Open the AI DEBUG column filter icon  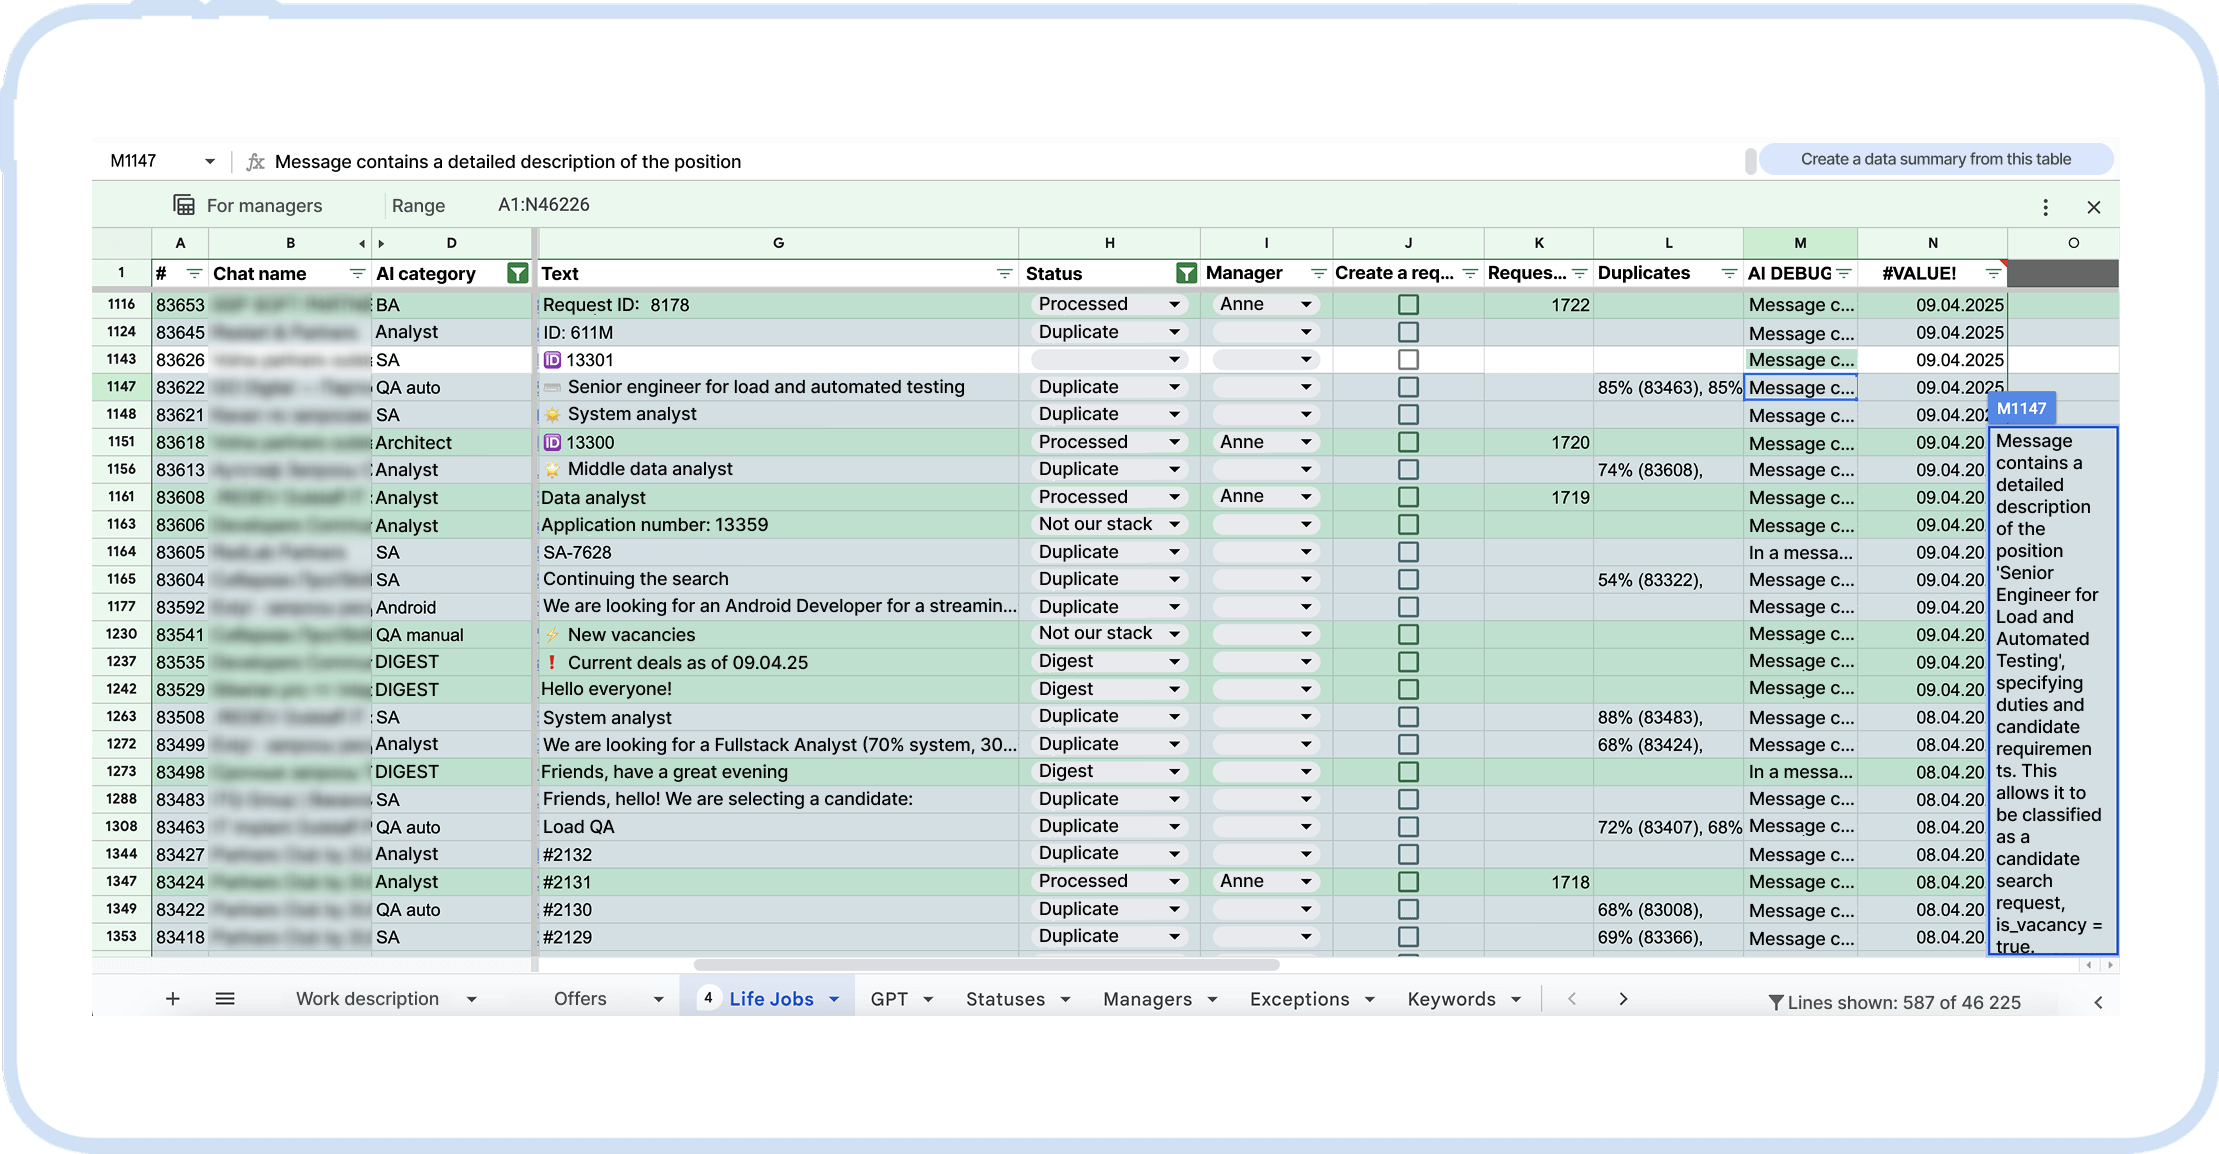coord(1844,274)
